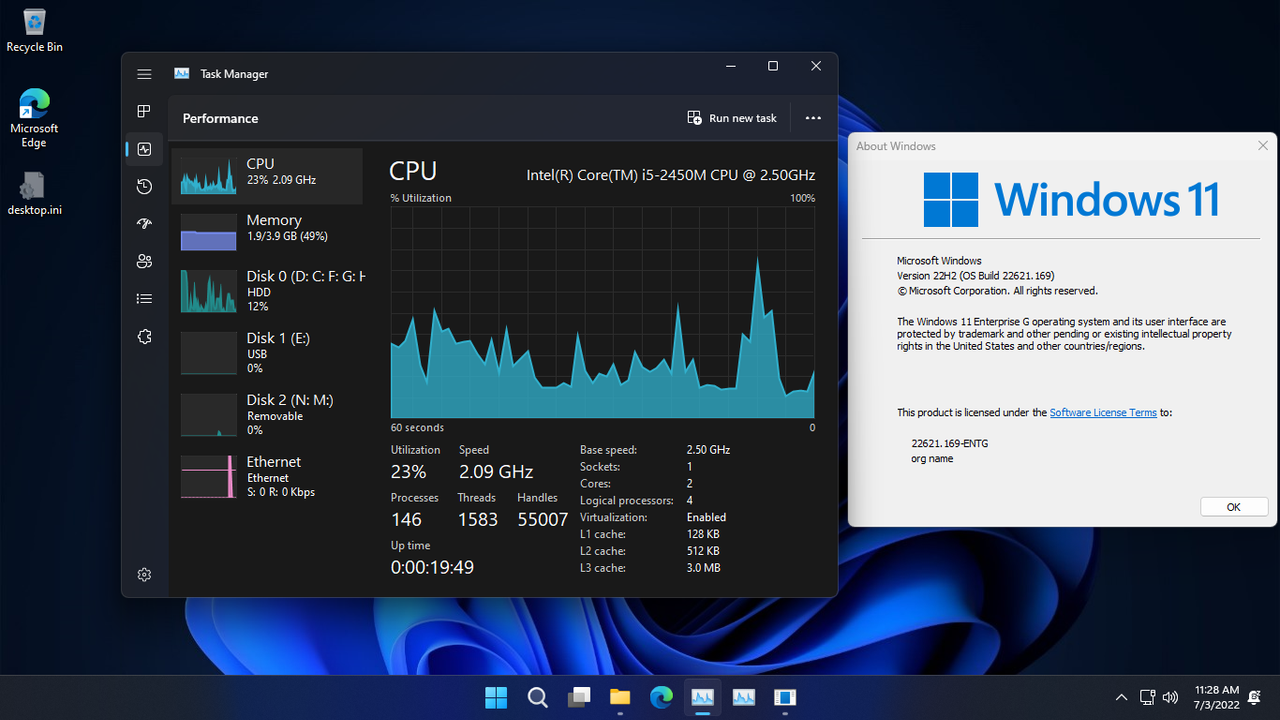
Task: Click the Speed value 2.09 GHz
Action: coord(496,471)
